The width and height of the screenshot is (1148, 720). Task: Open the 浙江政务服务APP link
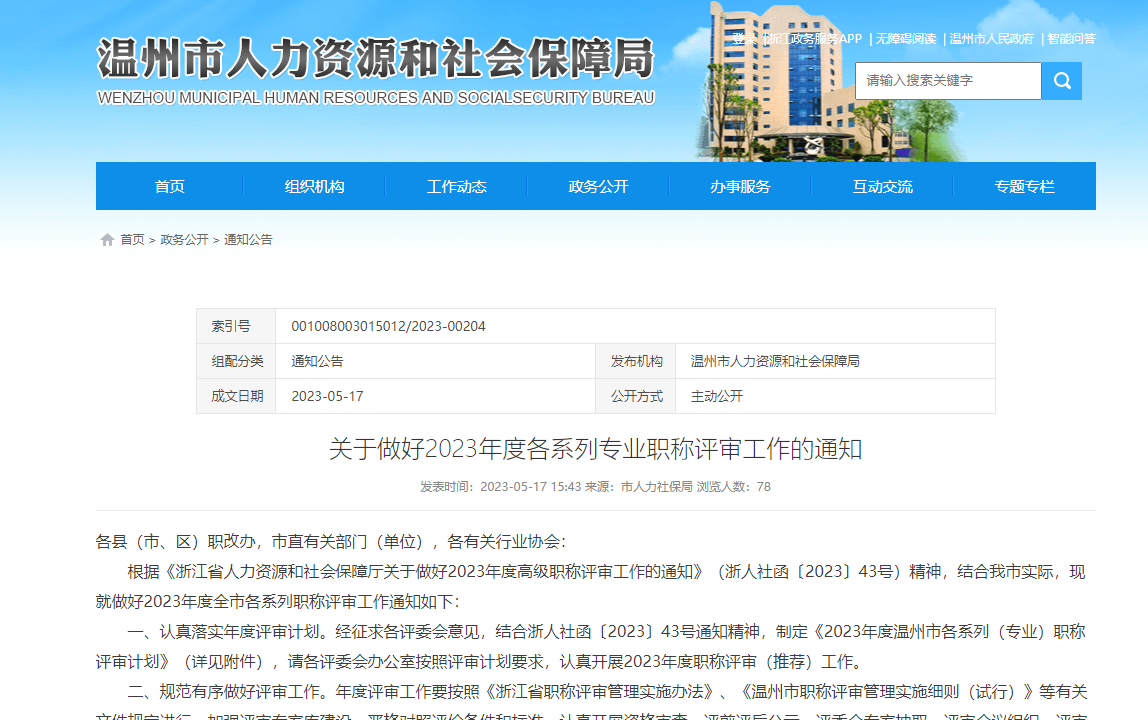click(x=814, y=39)
